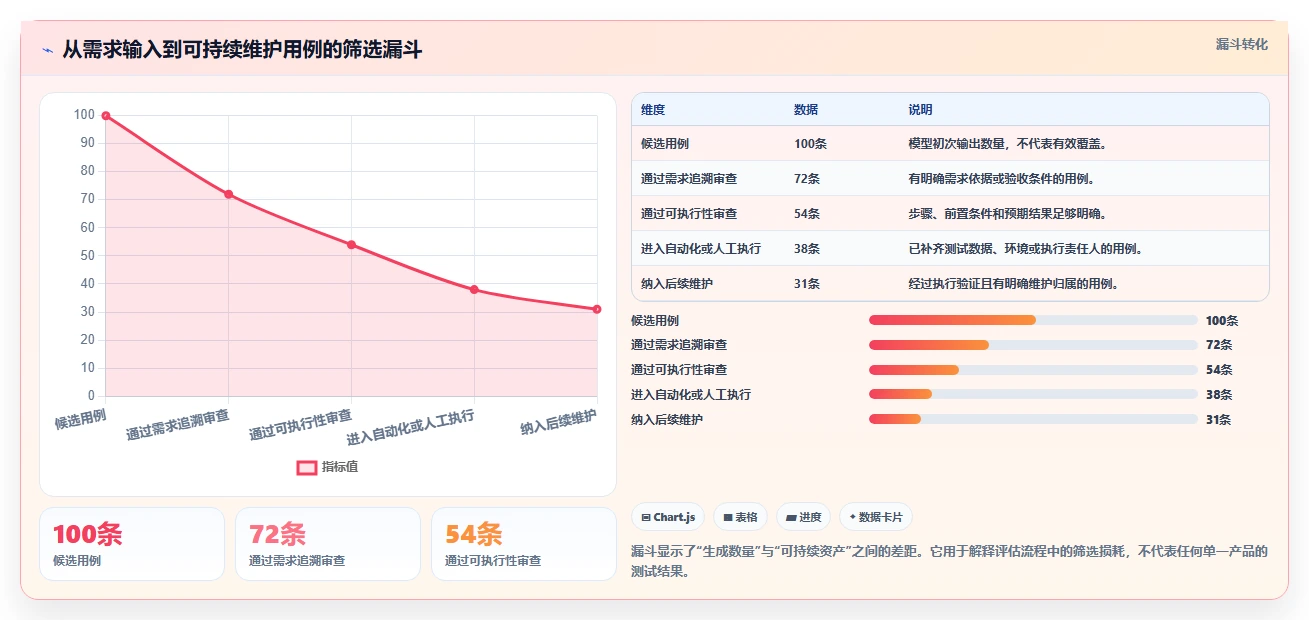The height and width of the screenshot is (620, 1309).
Task: Click the description 模型初次输出数量，不代表有效覆盖。
Action: (1007, 143)
